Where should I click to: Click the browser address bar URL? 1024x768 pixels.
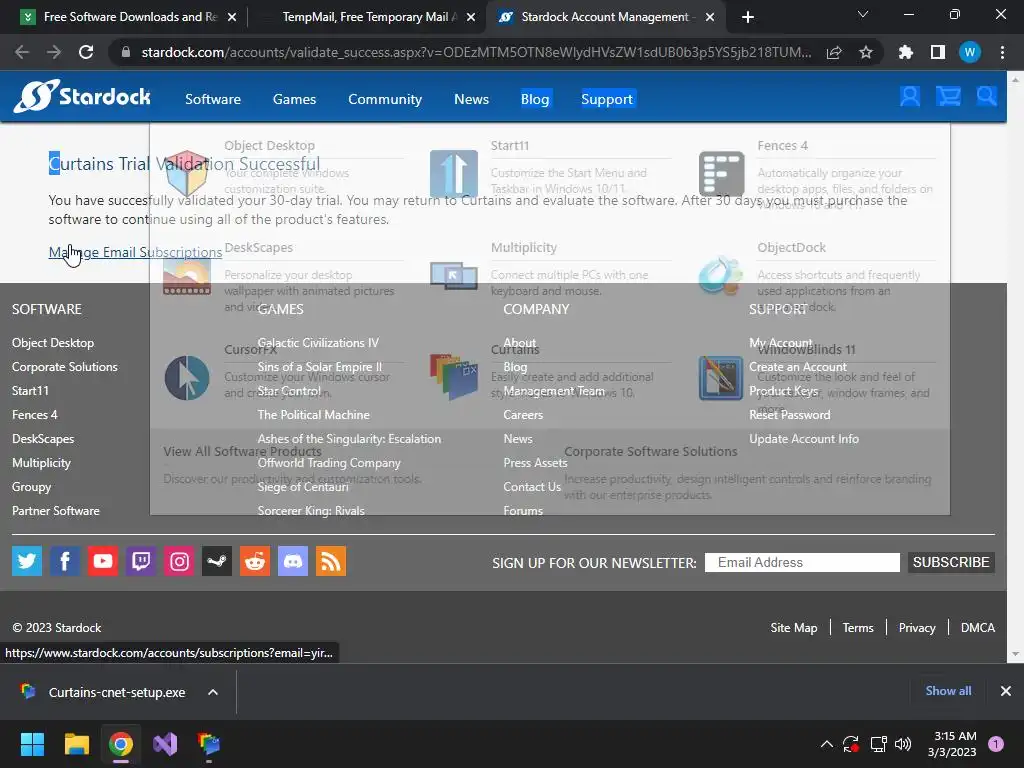point(476,52)
